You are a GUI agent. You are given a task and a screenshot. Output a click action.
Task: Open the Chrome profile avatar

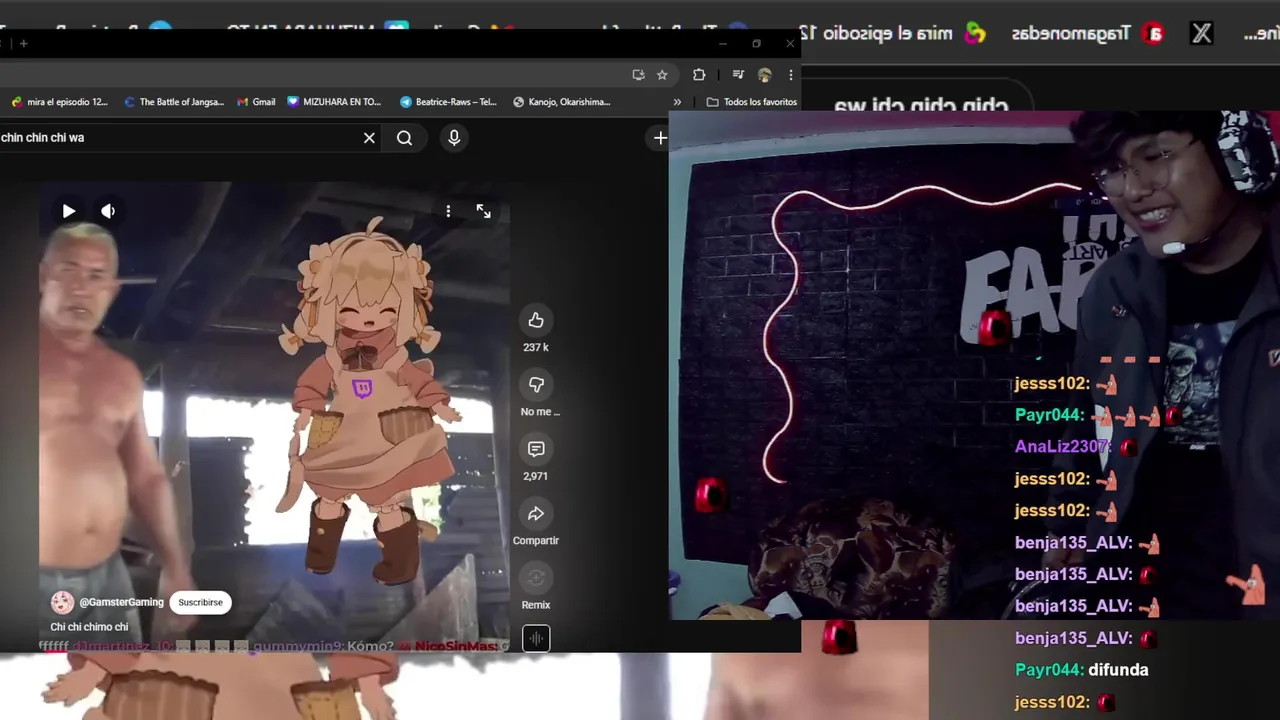[765, 75]
